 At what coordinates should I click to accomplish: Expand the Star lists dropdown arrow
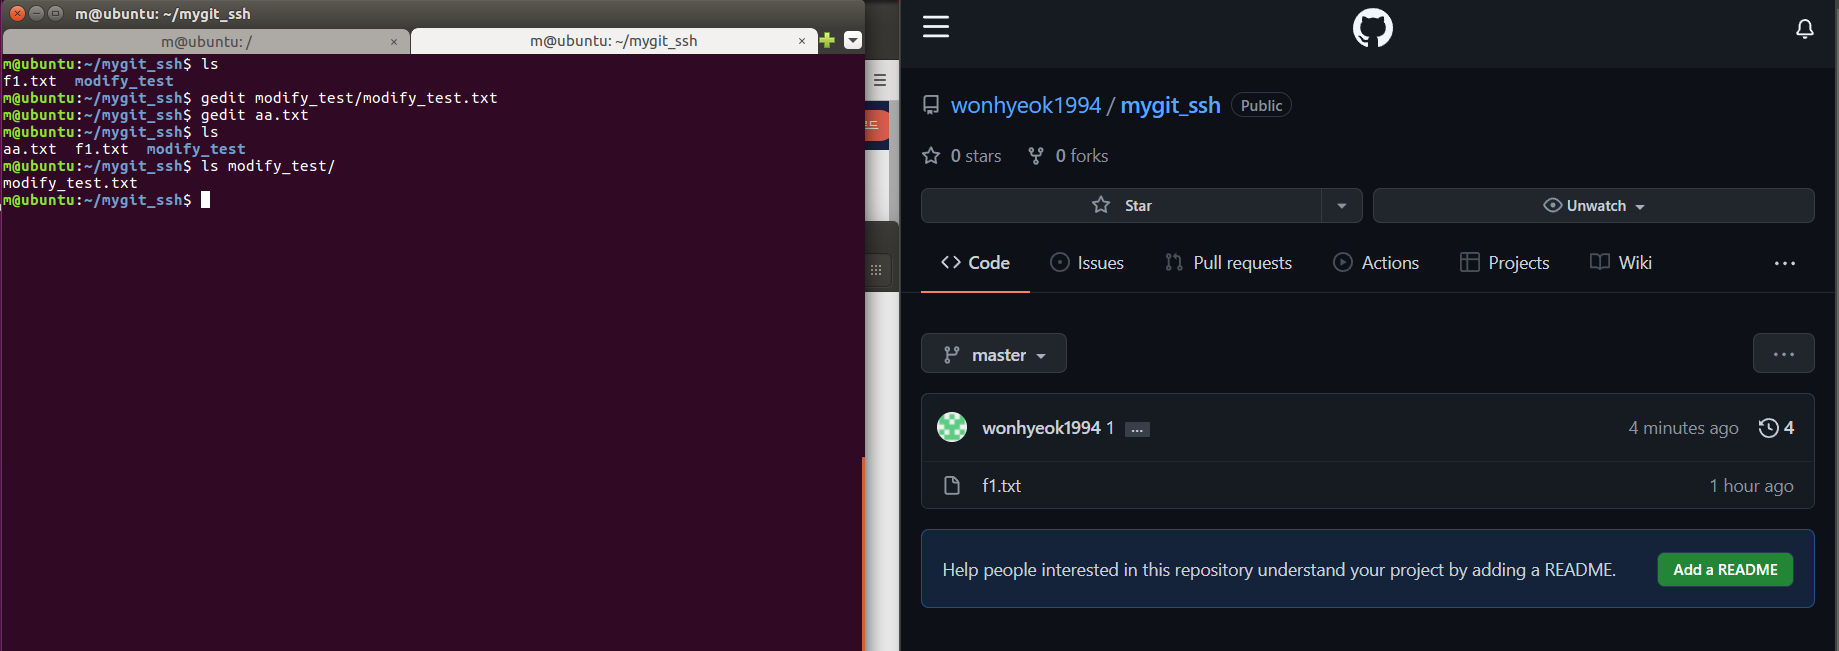[1342, 205]
